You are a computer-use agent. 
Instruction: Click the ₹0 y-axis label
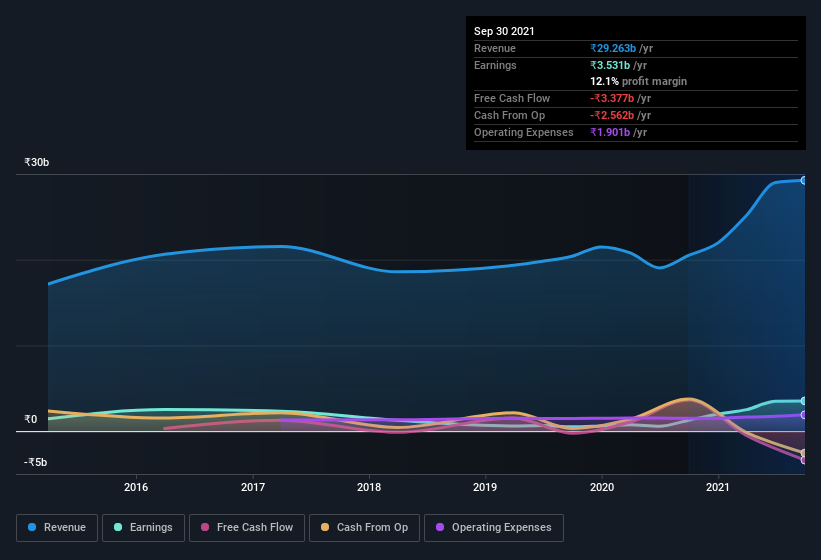click(x=31, y=419)
